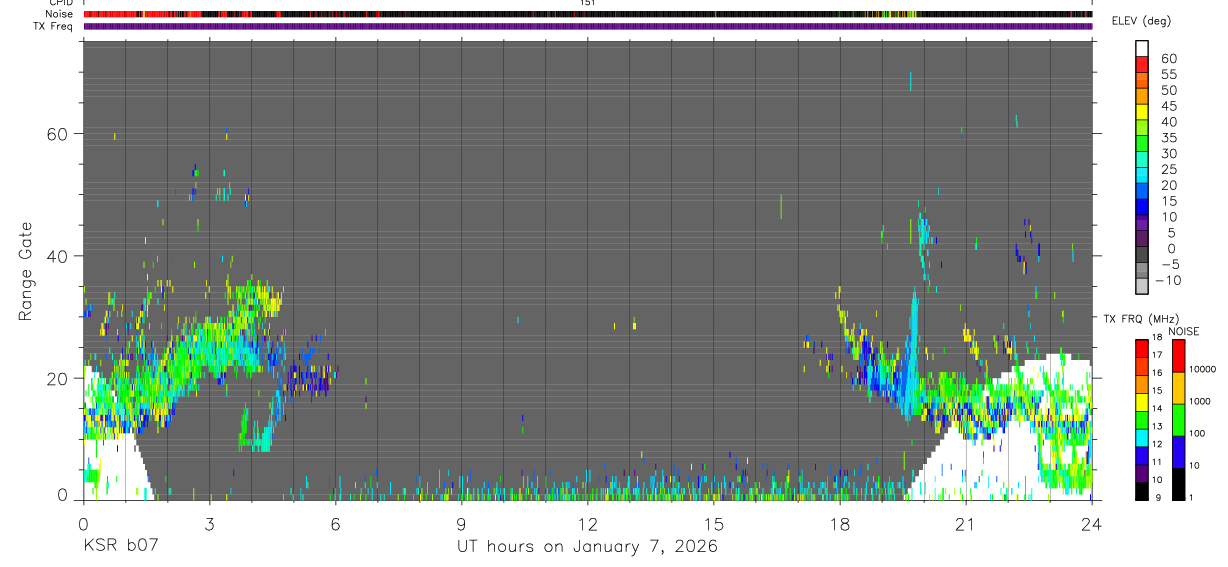Click the UT hours on January 7, 2026 title
1228x567 pixels.
tap(587, 547)
